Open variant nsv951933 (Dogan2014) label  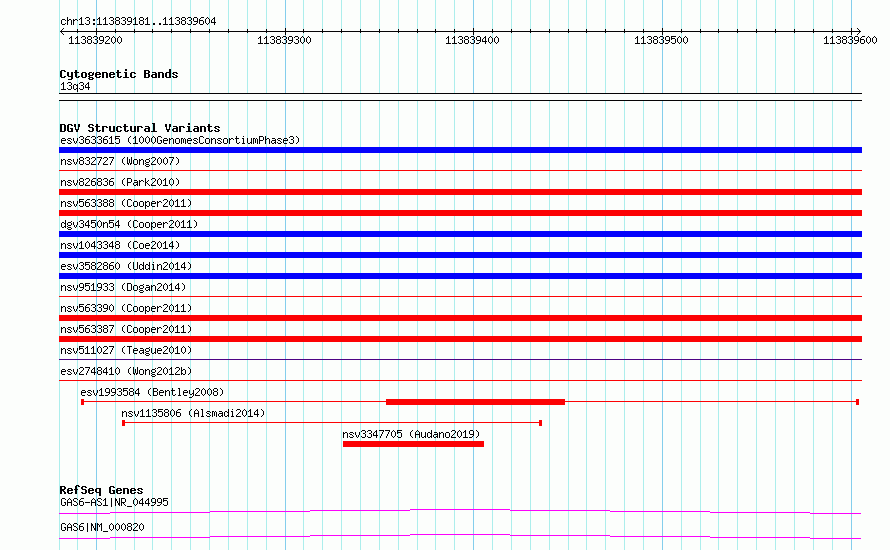click(x=123, y=287)
